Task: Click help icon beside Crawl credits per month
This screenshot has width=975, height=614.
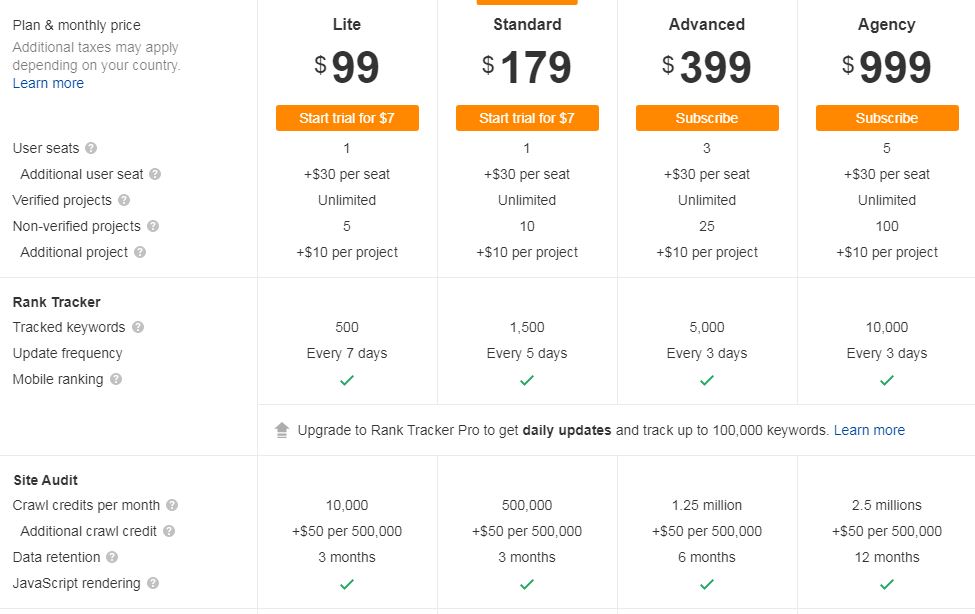Action: (172, 505)
